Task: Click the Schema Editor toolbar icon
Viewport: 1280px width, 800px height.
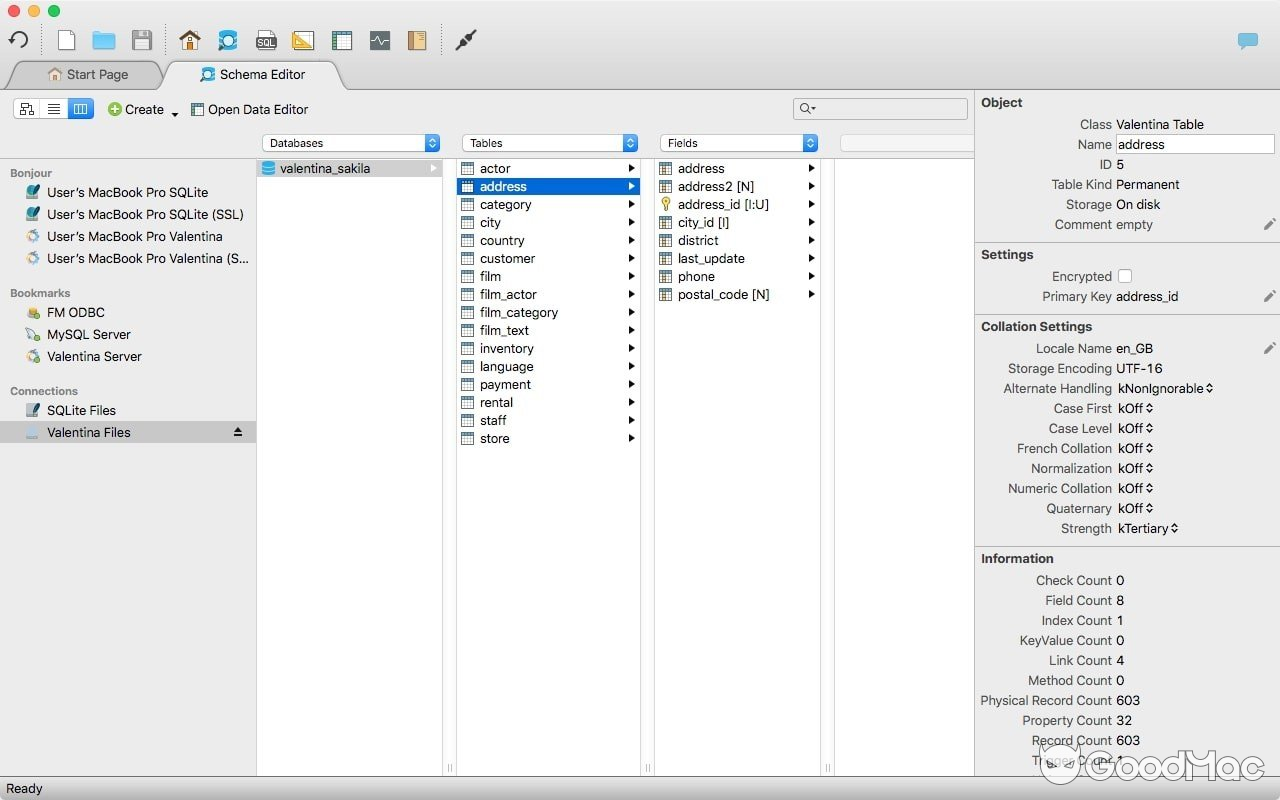Action: pos(228,40)
